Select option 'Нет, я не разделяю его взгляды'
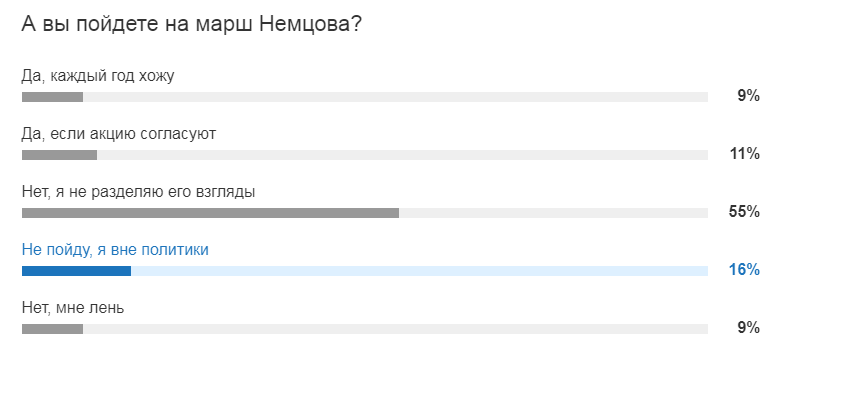Image resolution: width=861 pixels, height=393 pixels. [138, 192]
